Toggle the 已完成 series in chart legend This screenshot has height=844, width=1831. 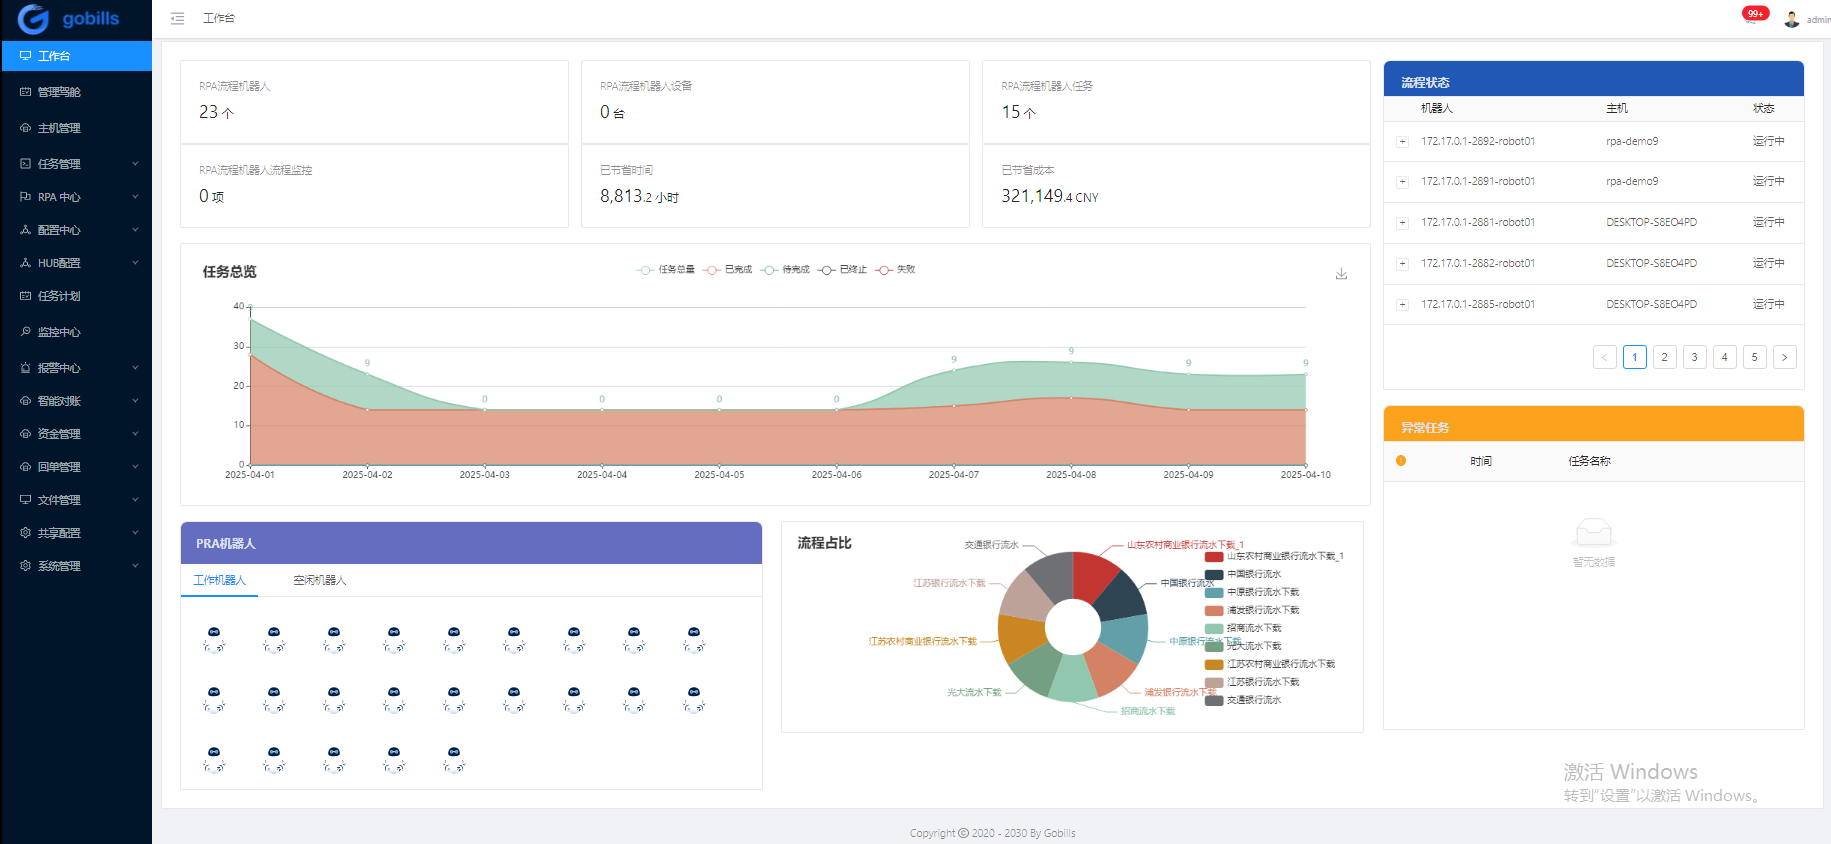coord(728,270)
